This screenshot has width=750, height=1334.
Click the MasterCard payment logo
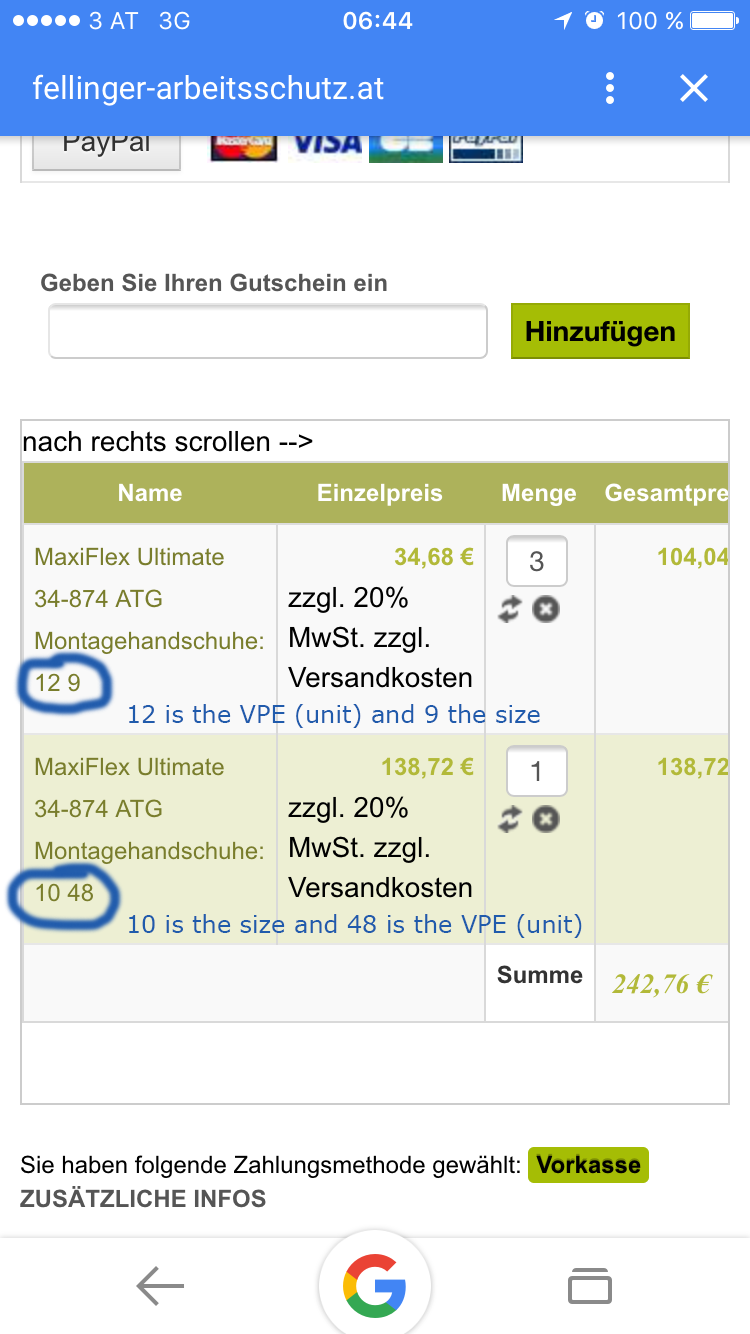point(244,145)
